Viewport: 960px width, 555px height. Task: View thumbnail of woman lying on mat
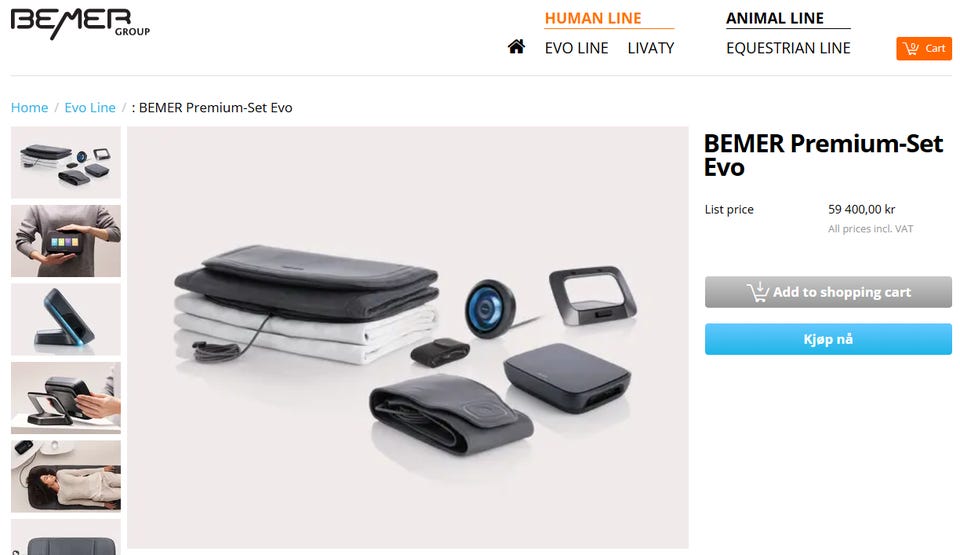pyautogui.click(x=66, y=476)
